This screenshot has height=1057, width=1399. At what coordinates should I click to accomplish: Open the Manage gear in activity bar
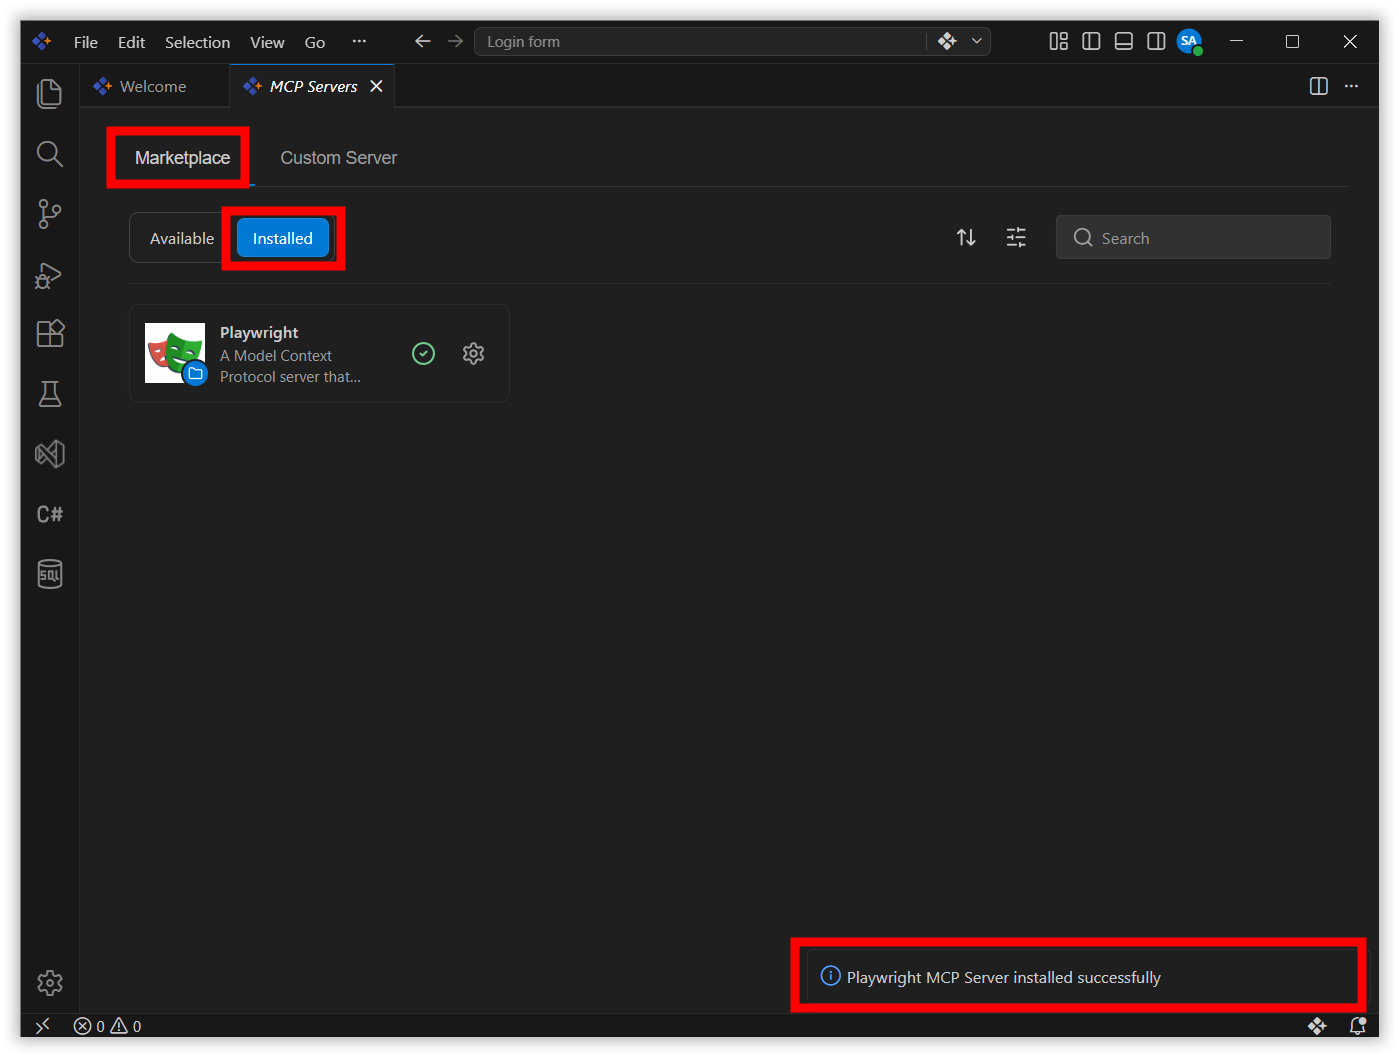click(x=49, y=983)
